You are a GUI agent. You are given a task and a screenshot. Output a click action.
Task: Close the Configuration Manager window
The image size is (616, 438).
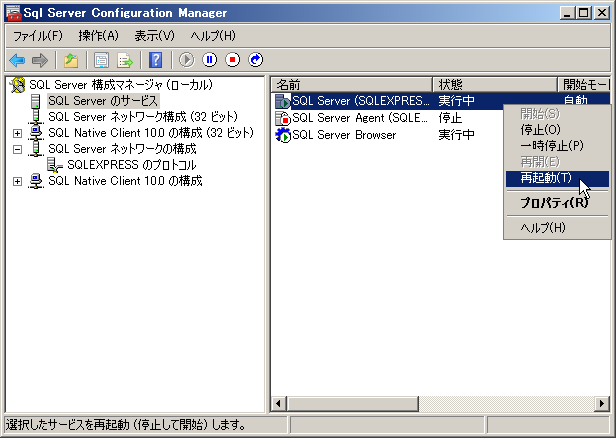(602, 13)
